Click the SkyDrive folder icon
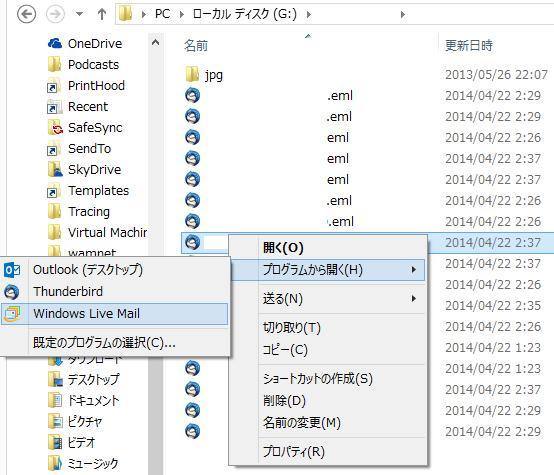The height and width of the screenshot is (475, 554). 55,170
